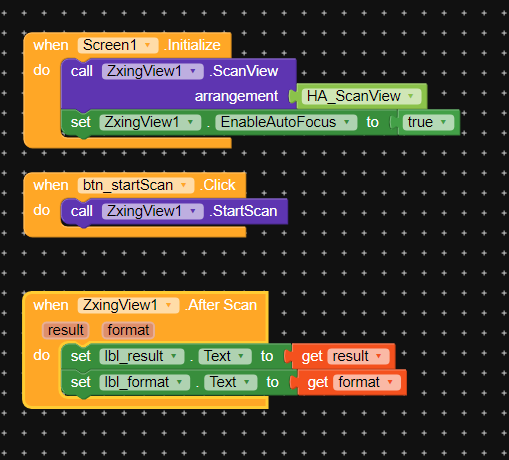
Task: Select the when Screen1 Initialize event block
Action: (128, 45)
